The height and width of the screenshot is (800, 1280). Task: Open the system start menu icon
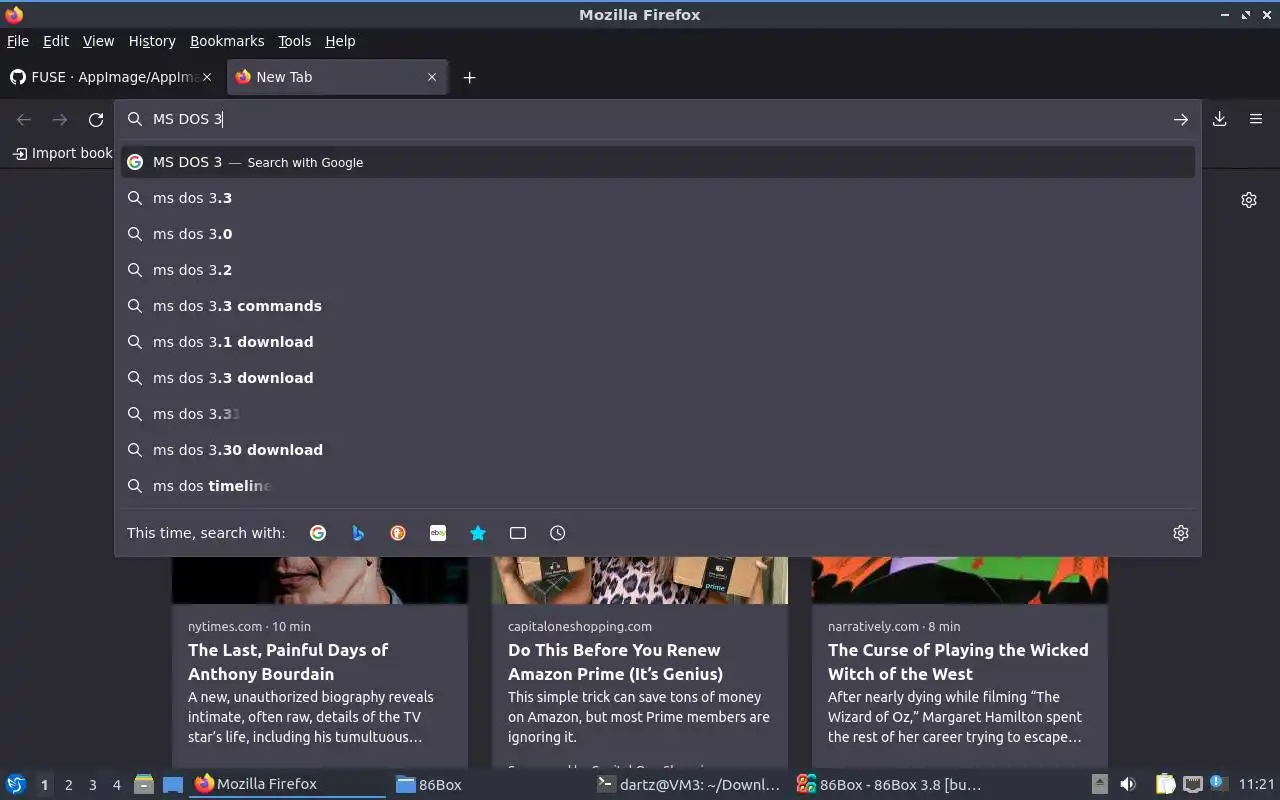coord(16,784)
